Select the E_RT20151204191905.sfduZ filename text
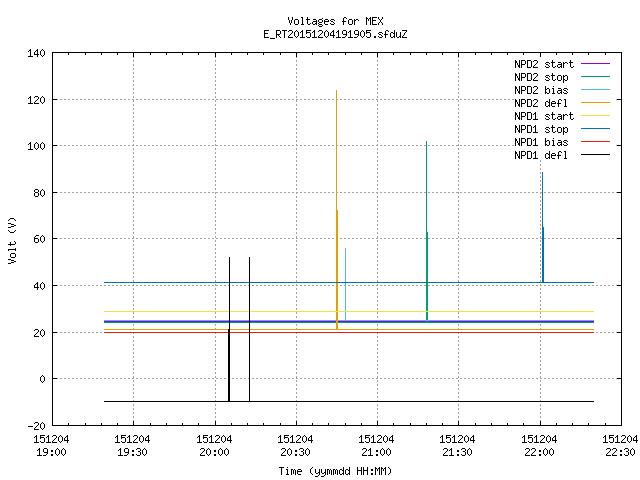The image size is (640, 480). coord(335,34)
